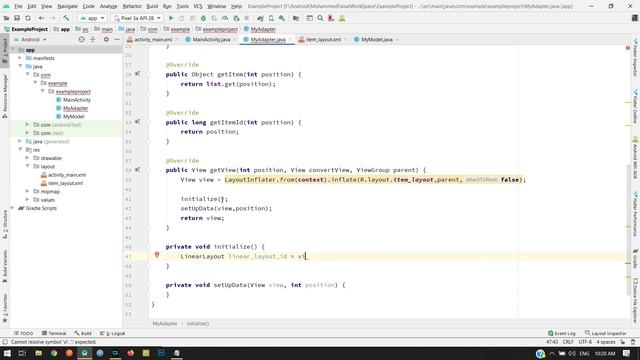Collapse the res folder
Viewport: 640px width, 360px height.
20,150
